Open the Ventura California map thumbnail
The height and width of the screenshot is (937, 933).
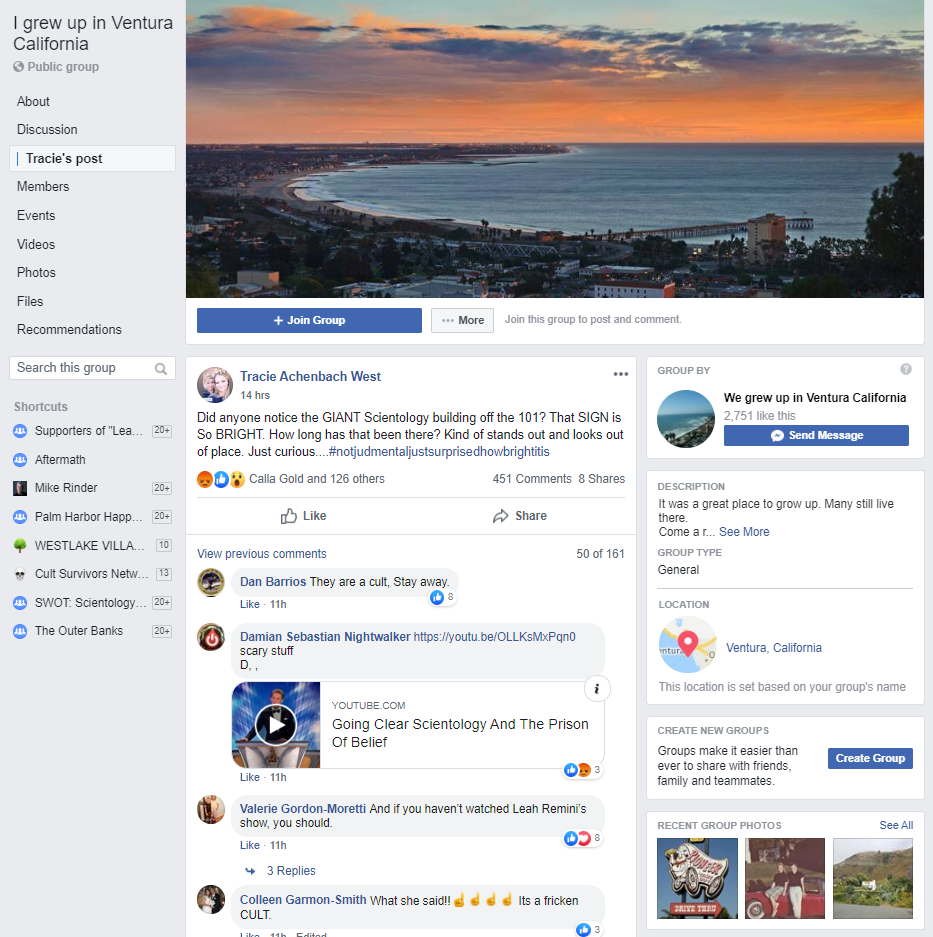click(x=687, y=646)
